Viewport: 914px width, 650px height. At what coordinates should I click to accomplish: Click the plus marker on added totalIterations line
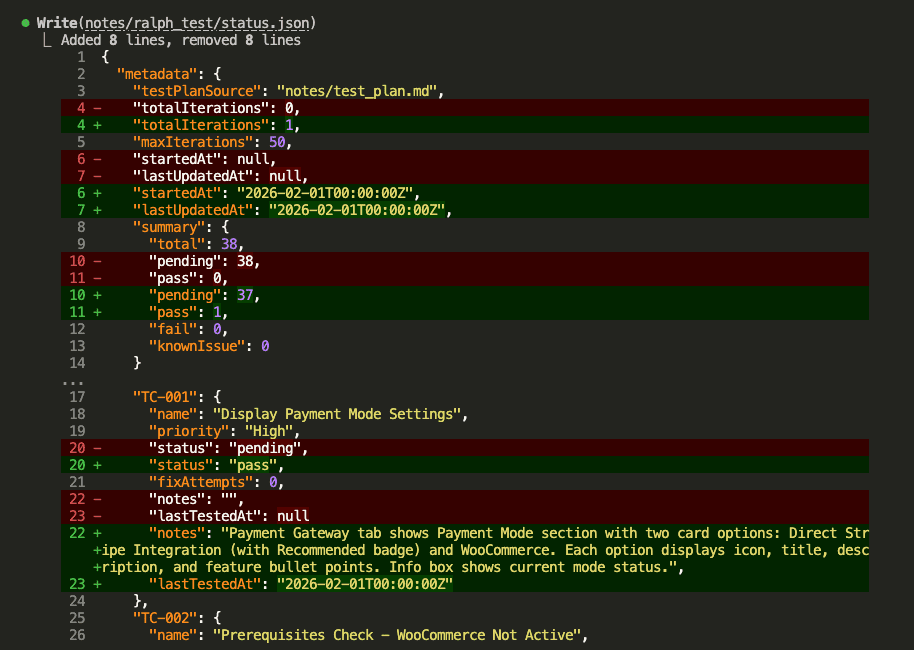pos(97,124)
